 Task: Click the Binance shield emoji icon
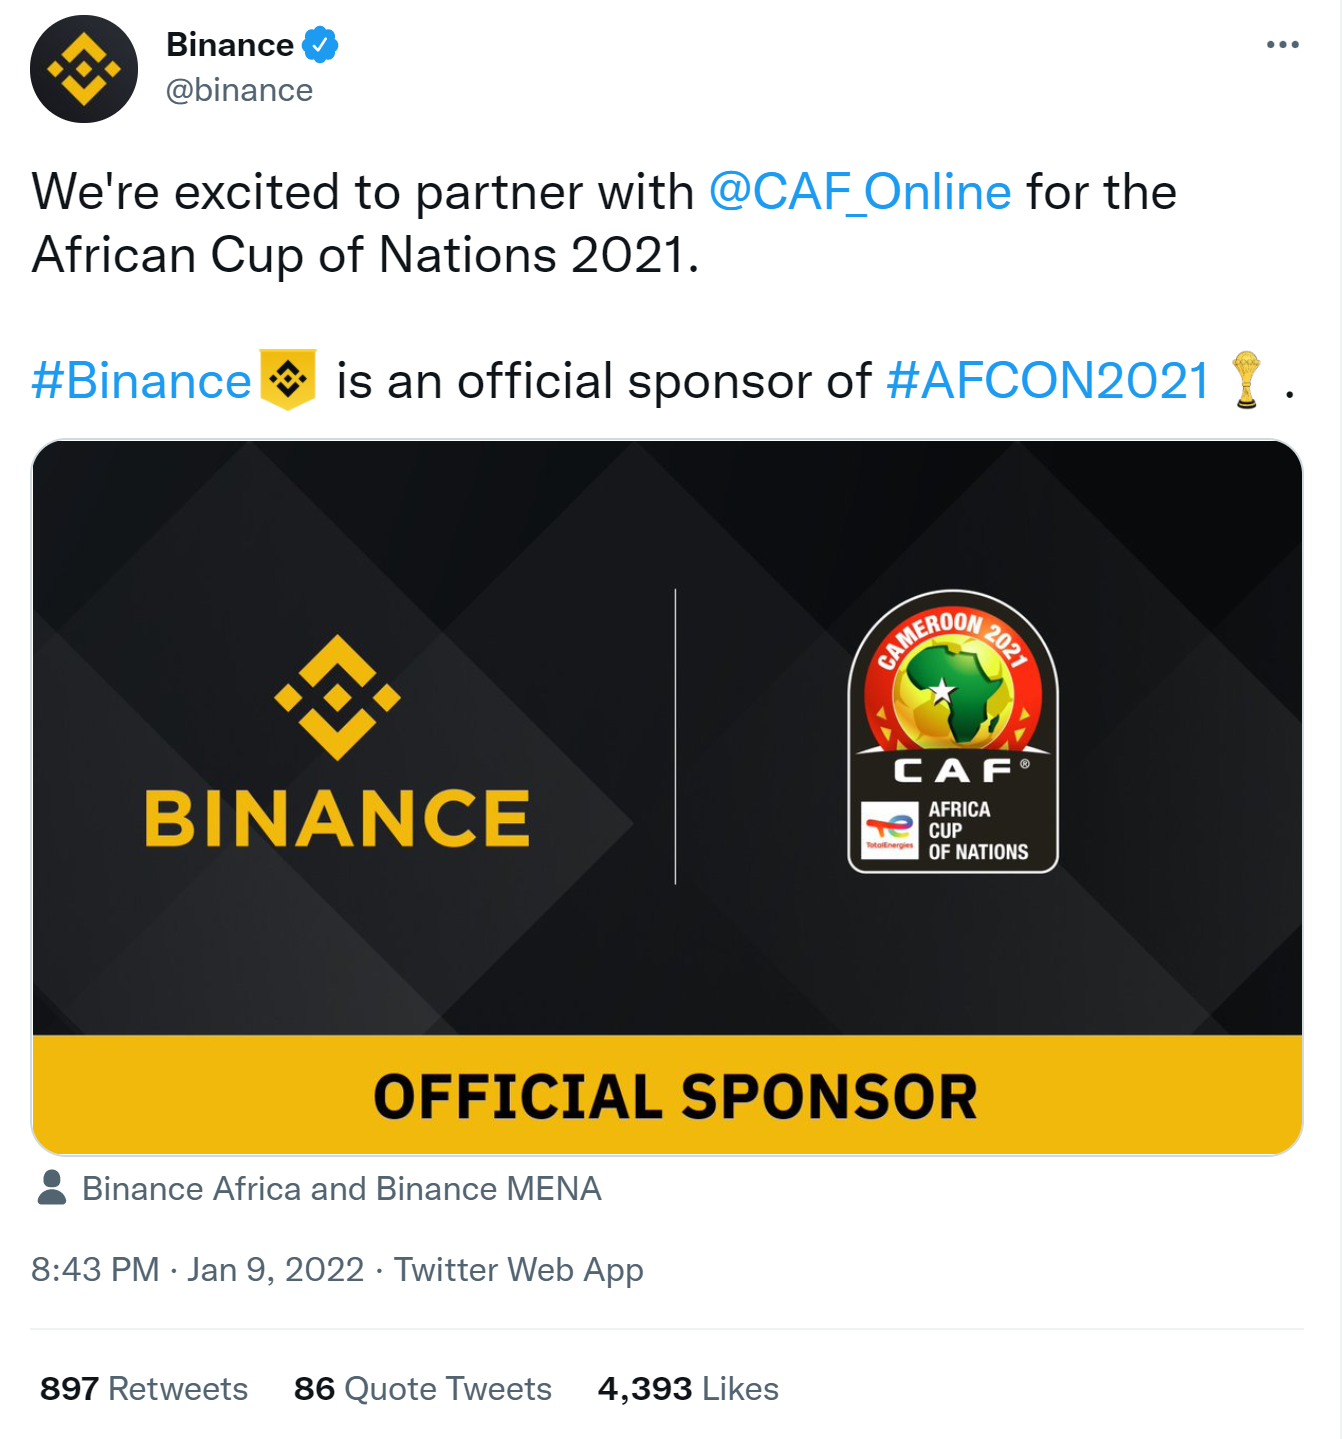[288, 379]
